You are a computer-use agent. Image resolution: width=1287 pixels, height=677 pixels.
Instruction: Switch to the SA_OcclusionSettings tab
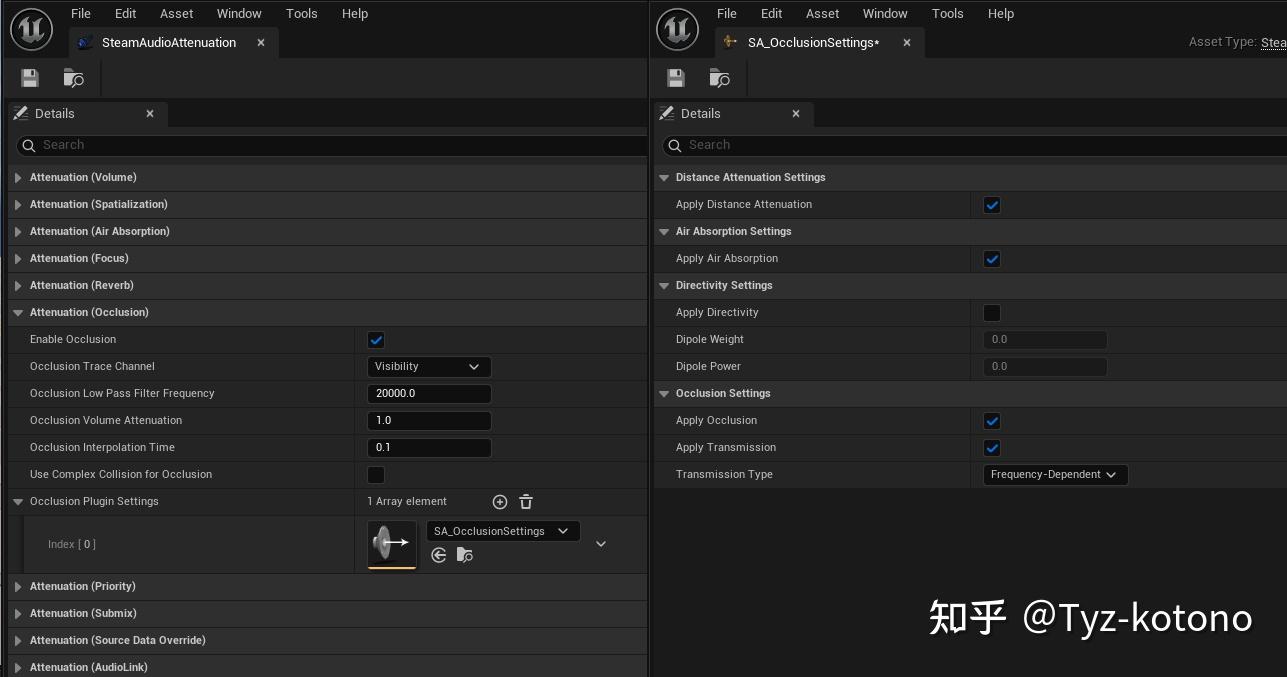812,42
